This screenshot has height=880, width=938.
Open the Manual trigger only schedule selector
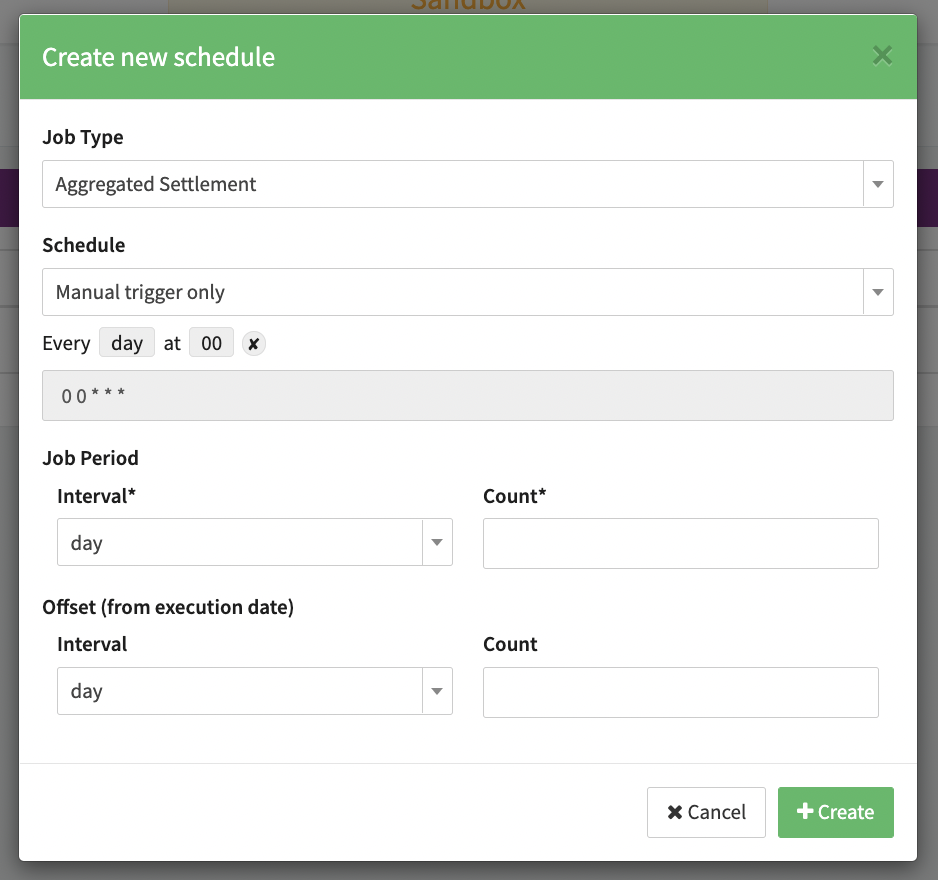pos(452,292)
